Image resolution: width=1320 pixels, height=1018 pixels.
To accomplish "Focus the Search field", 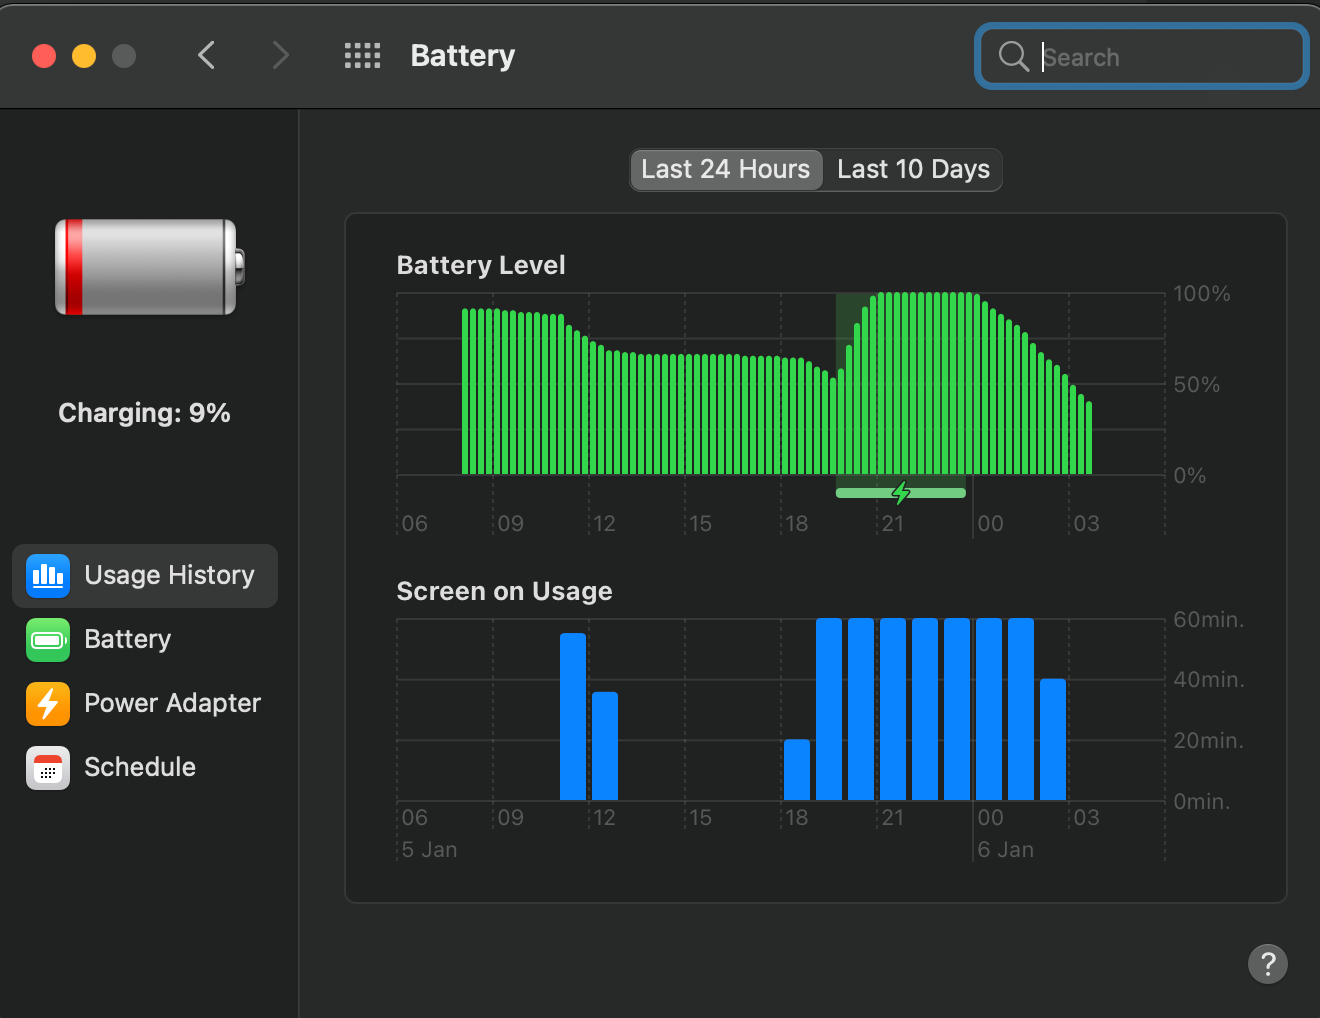I will 1142,56.
